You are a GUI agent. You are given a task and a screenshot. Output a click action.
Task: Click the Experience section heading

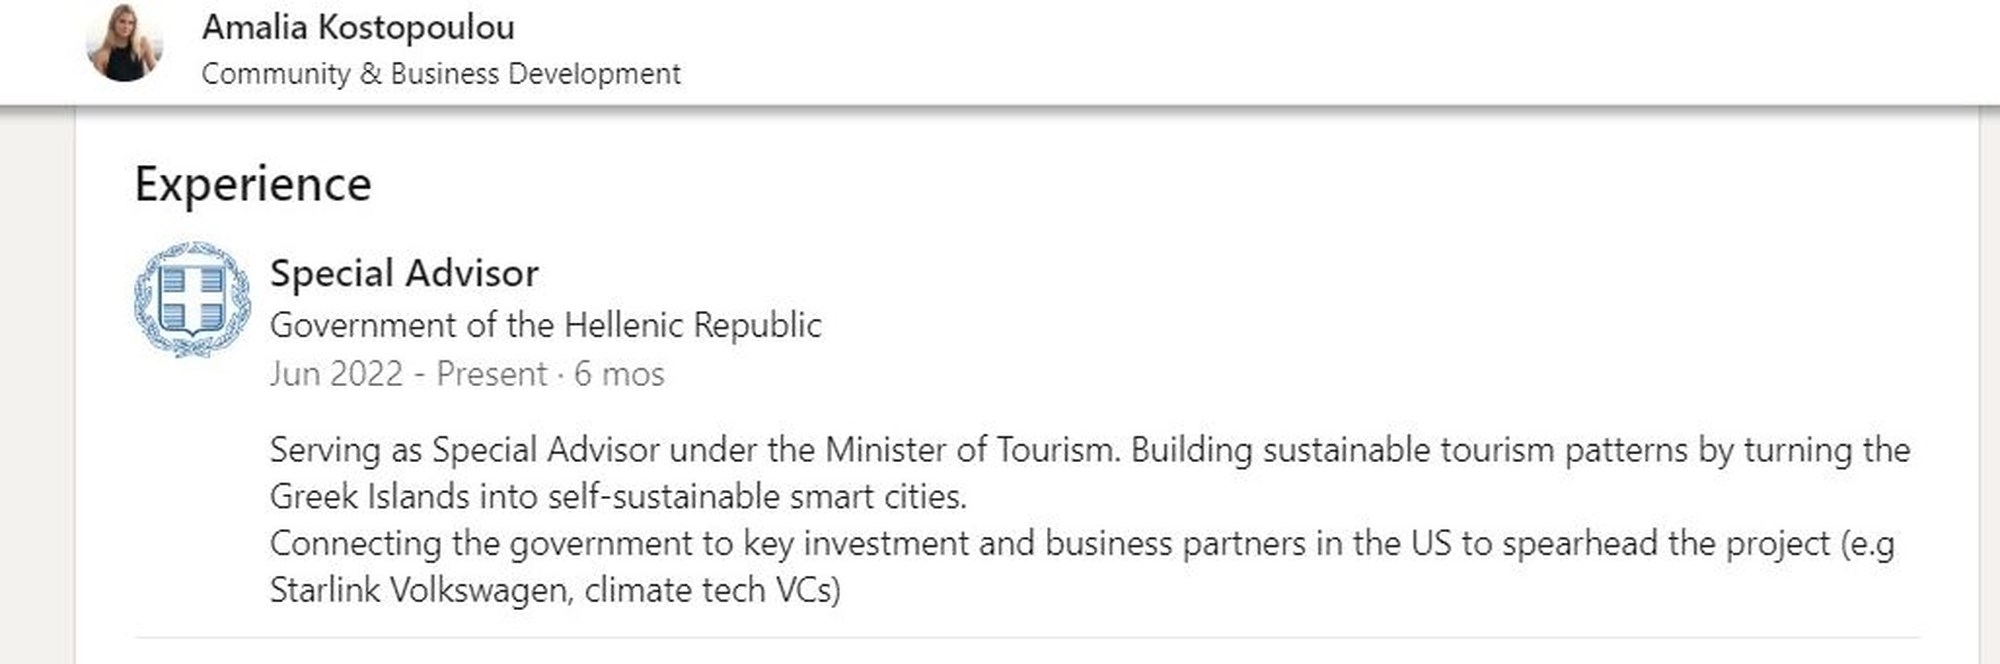(253, 185)
